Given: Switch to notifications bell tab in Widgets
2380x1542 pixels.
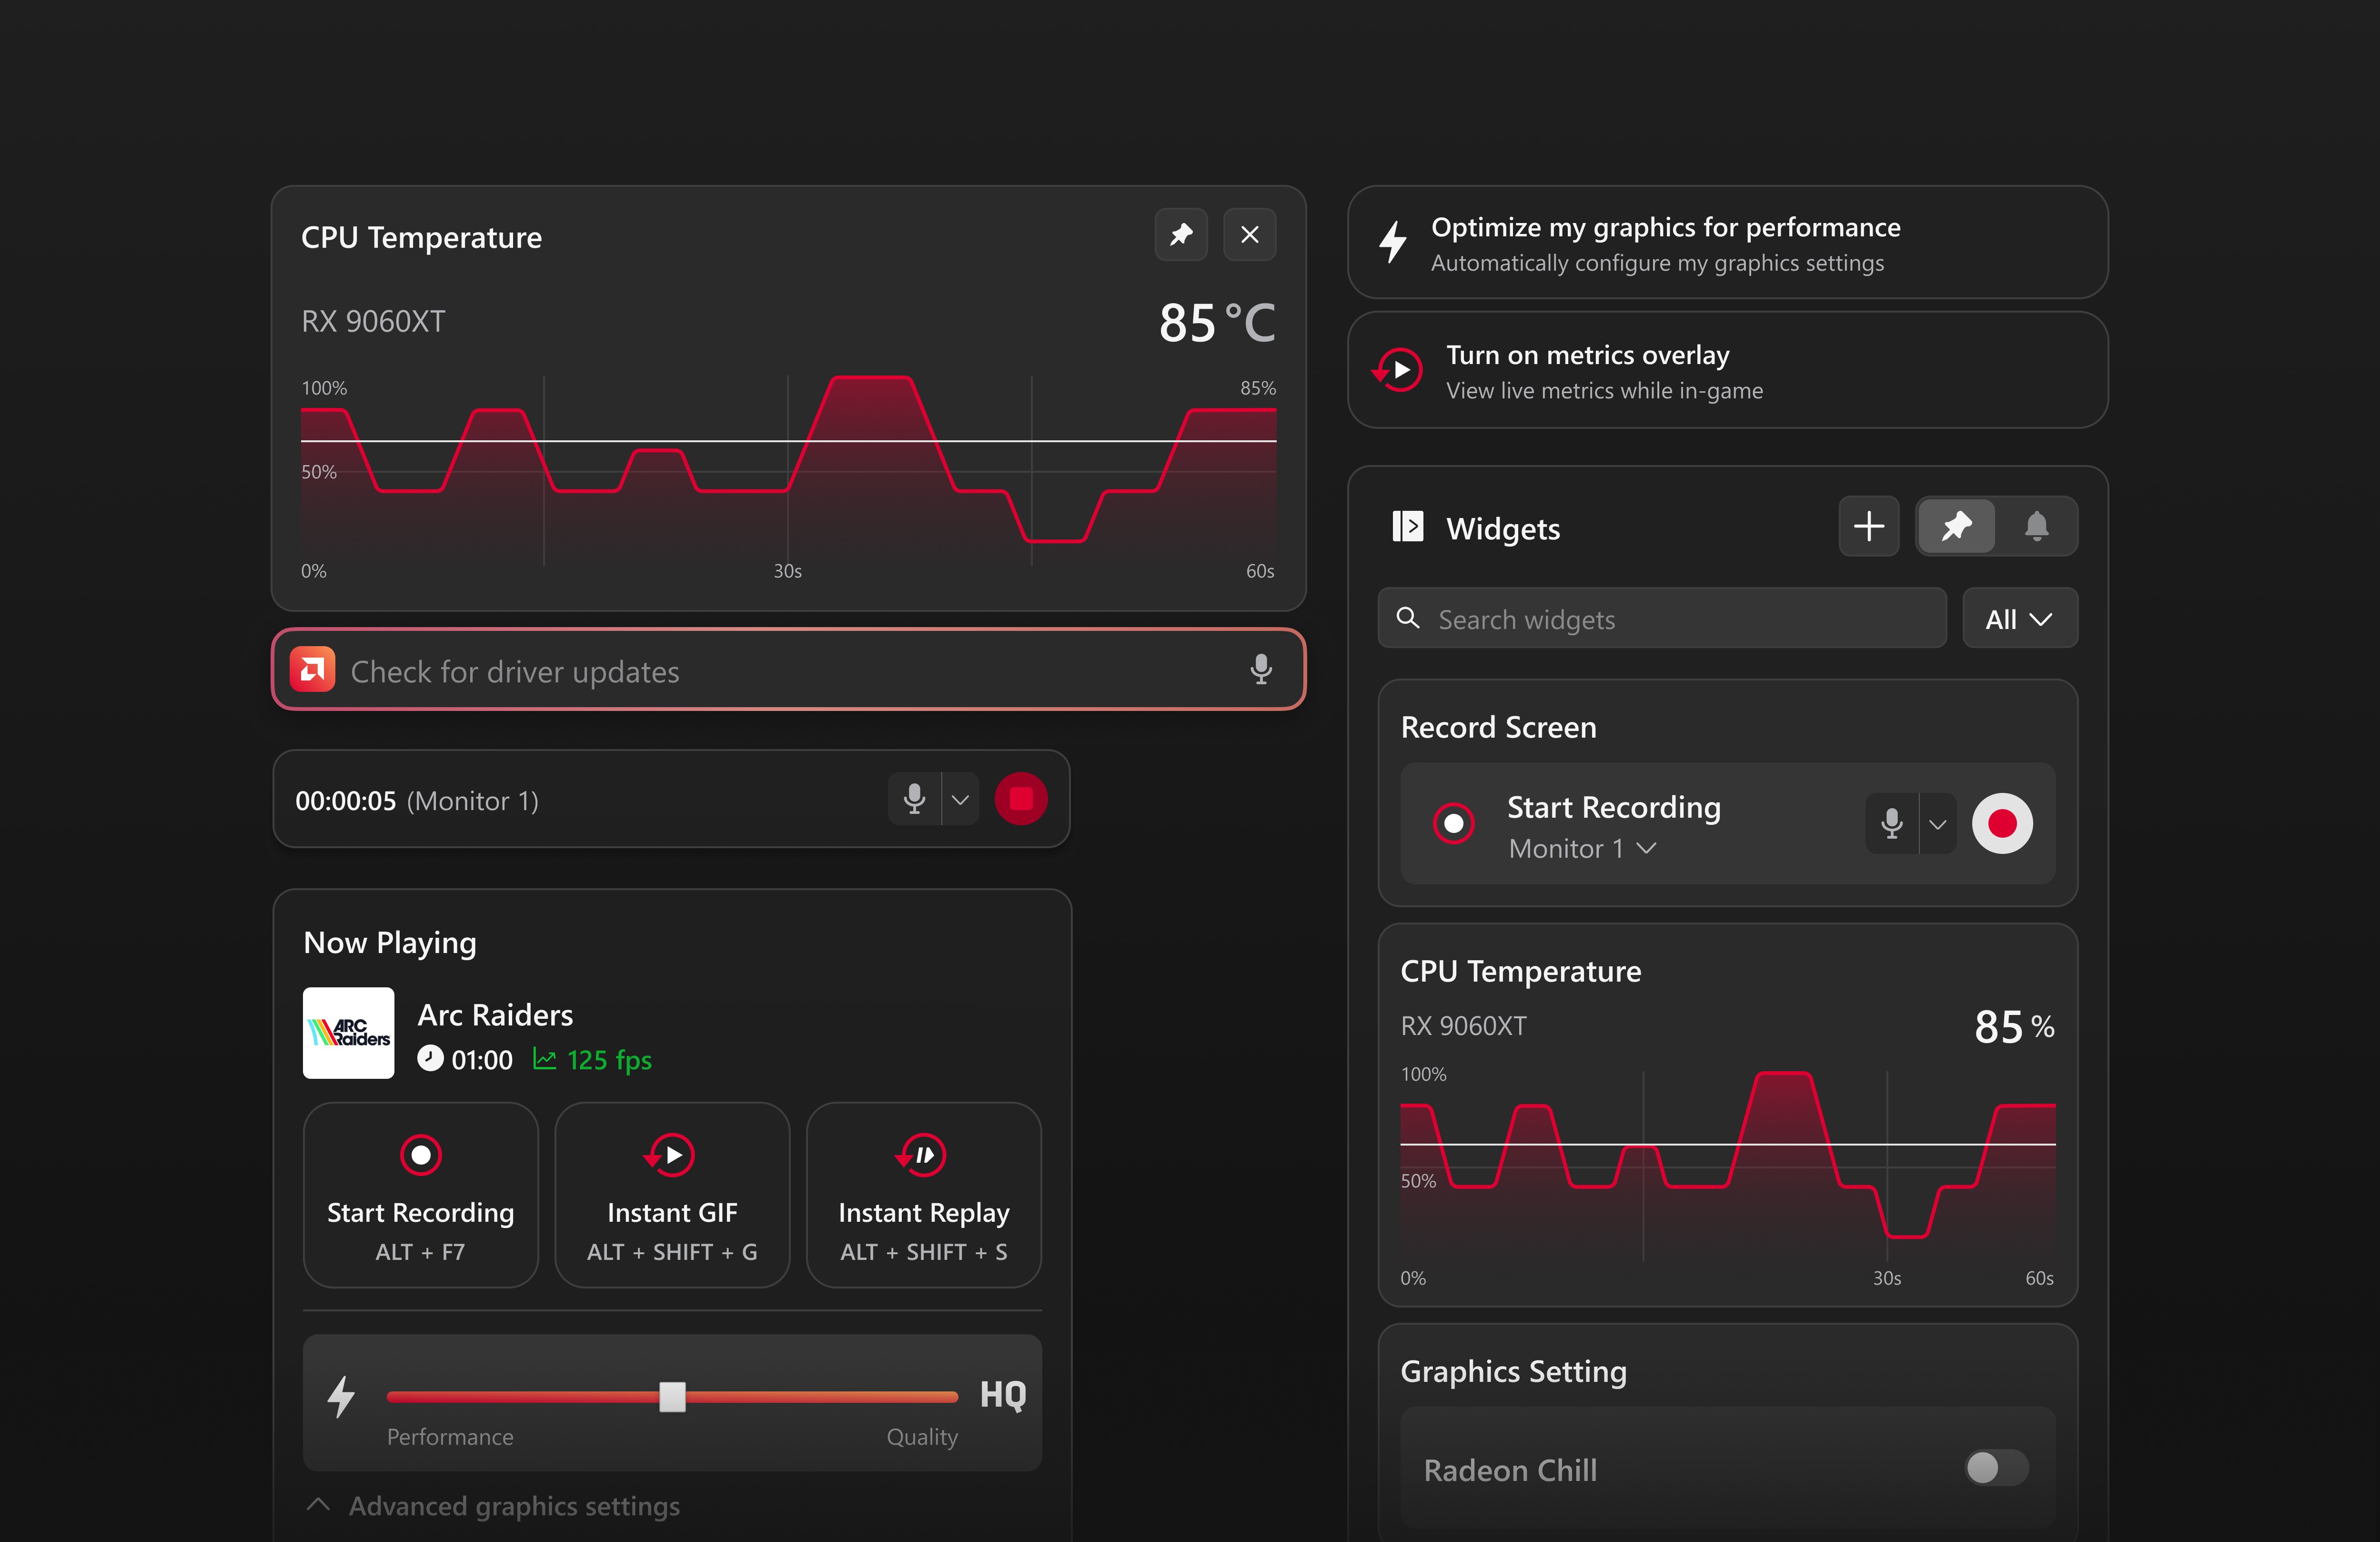Looking at the screenshot, I should coord(2036,526).
